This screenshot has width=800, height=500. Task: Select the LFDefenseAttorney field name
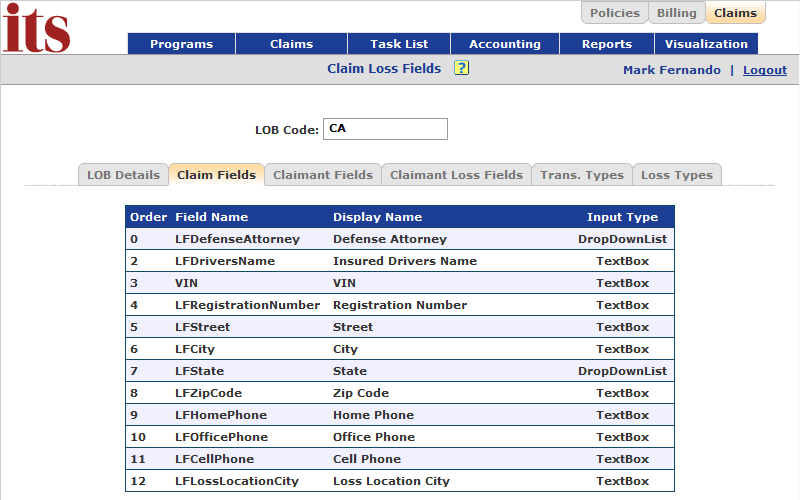[x=237, y=239]
